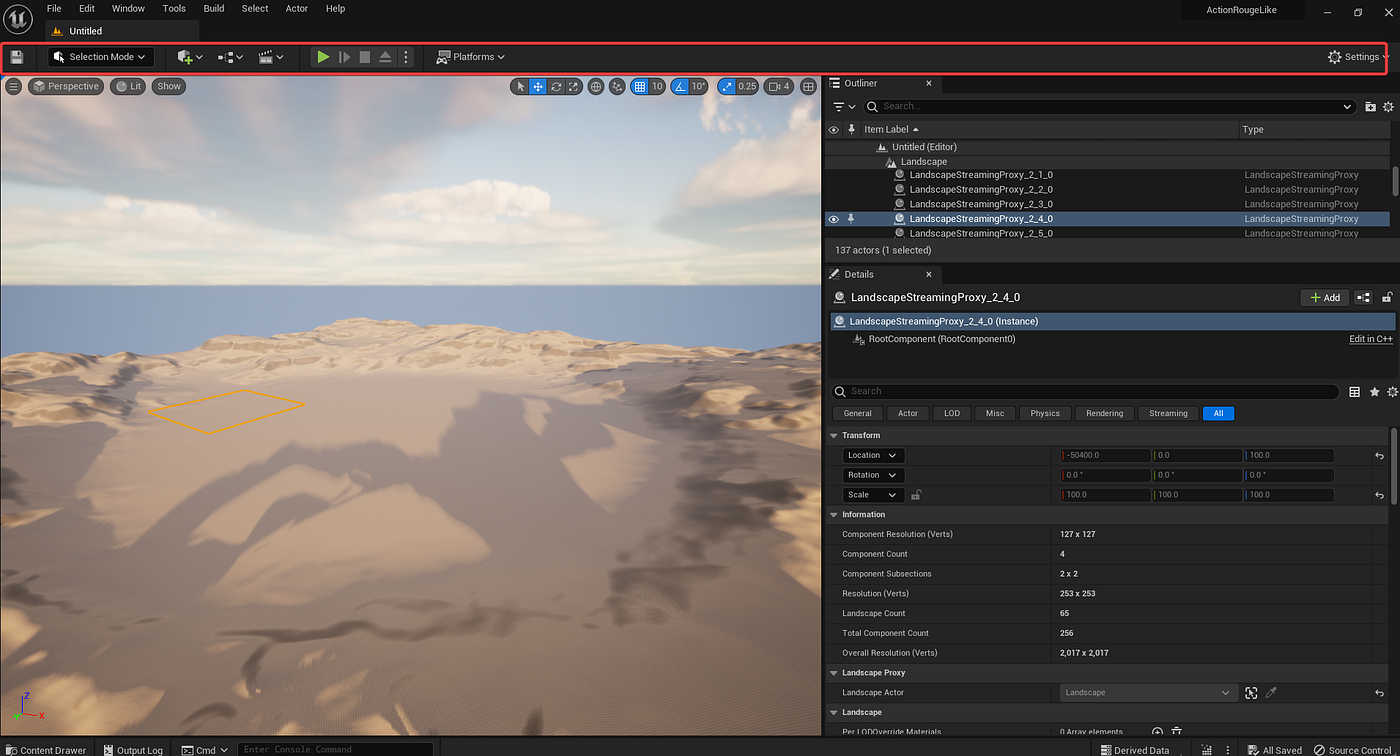Viewport: 1400px width, 756px height.
Task: Open the Selection Mode dropdown
Action: [x=98, y=57]
